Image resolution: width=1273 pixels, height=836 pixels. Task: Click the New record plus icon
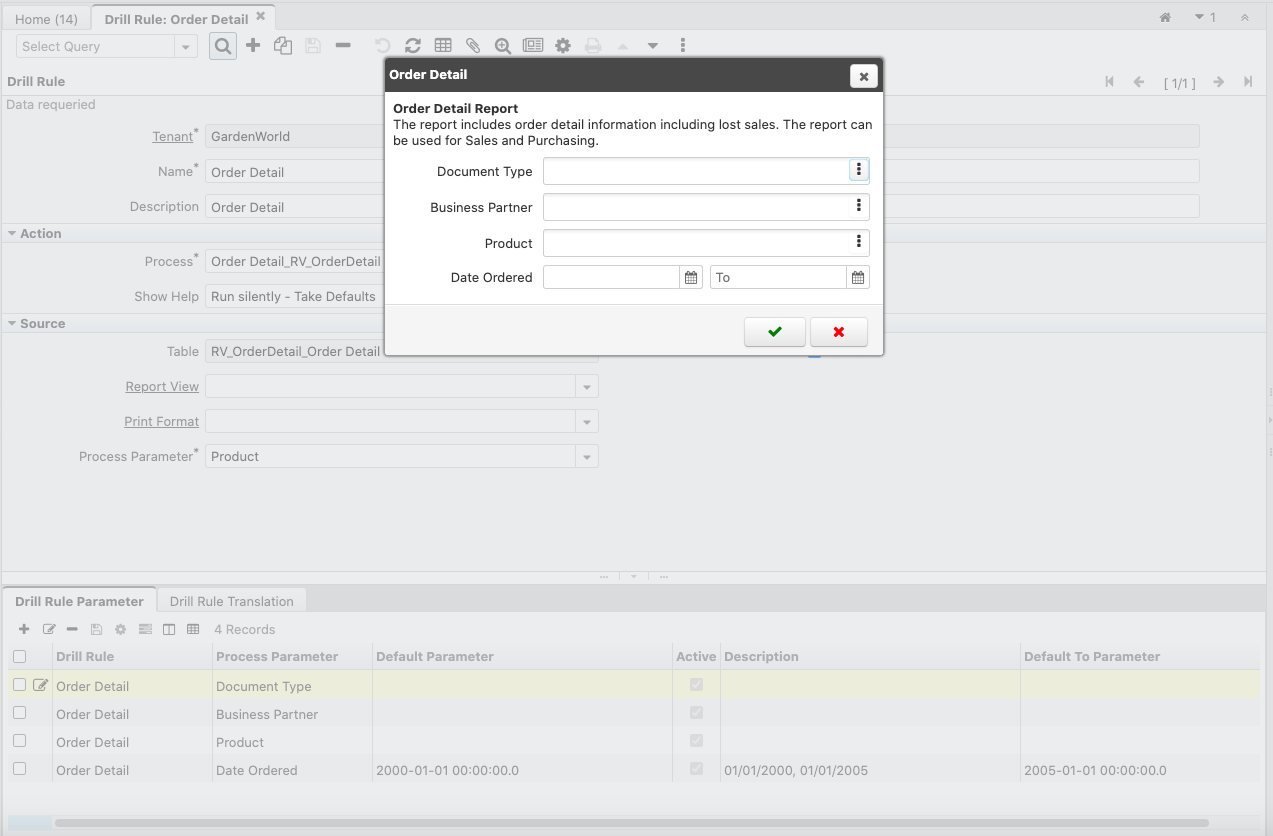(253, 46)
